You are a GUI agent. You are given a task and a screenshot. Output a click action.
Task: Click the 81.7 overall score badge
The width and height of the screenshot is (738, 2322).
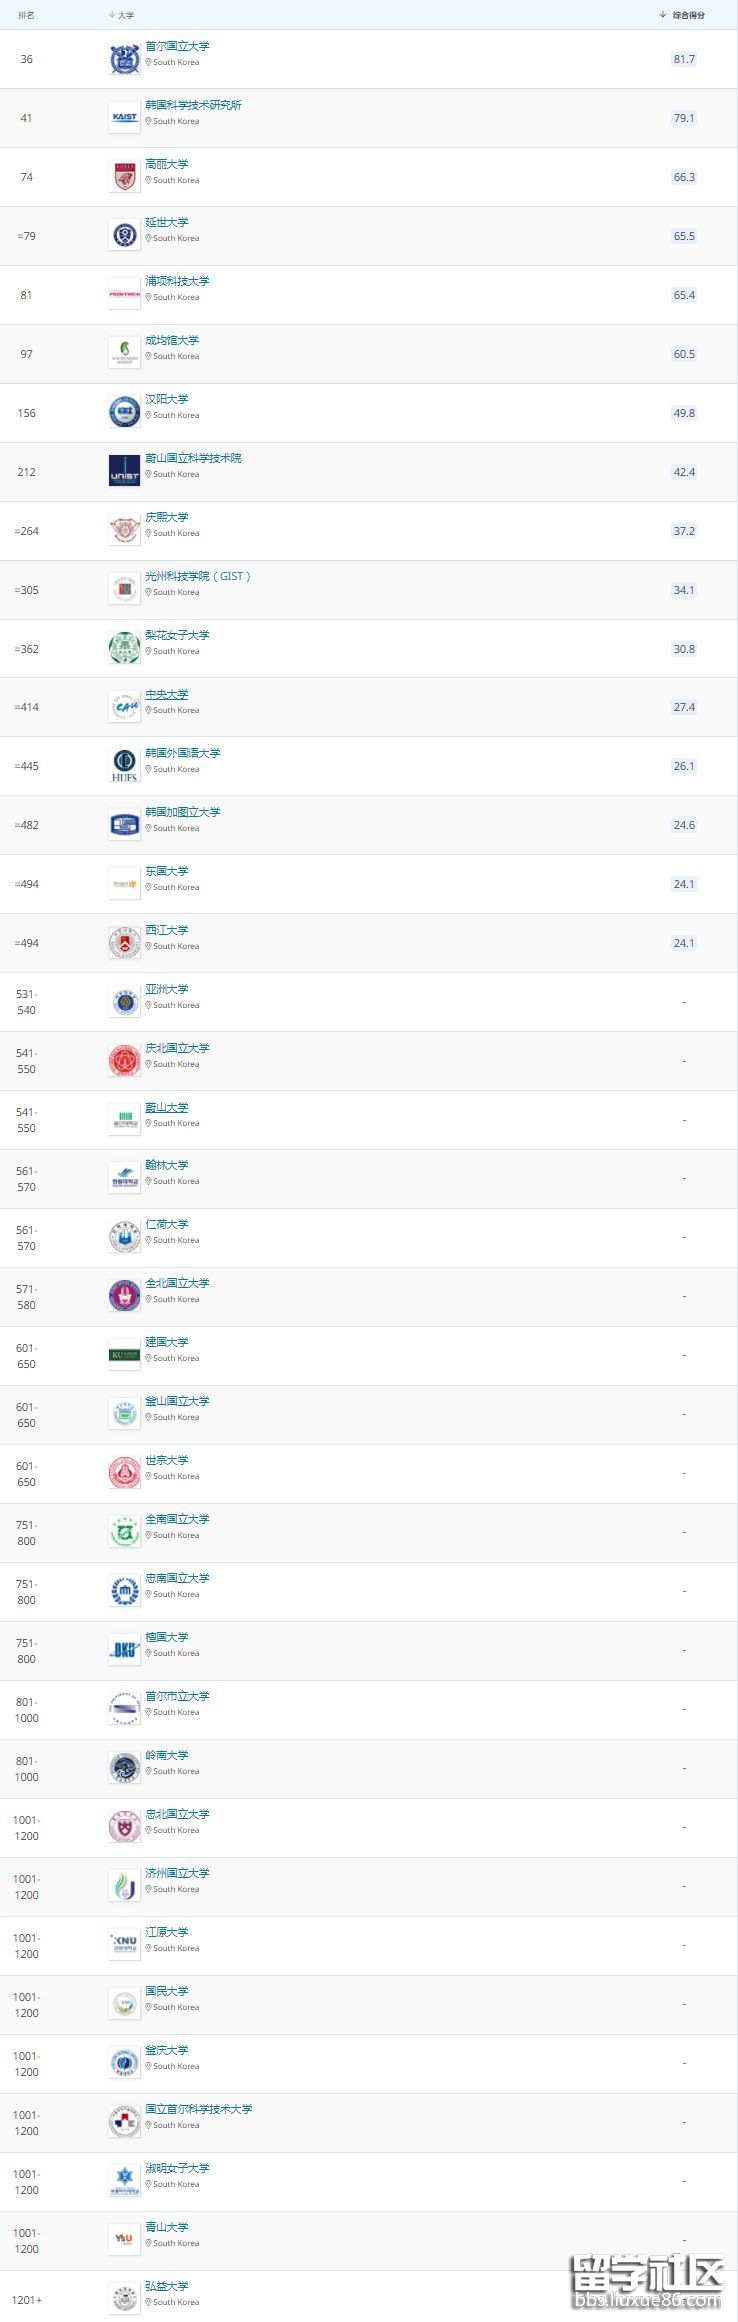click(x=684, y=59)
